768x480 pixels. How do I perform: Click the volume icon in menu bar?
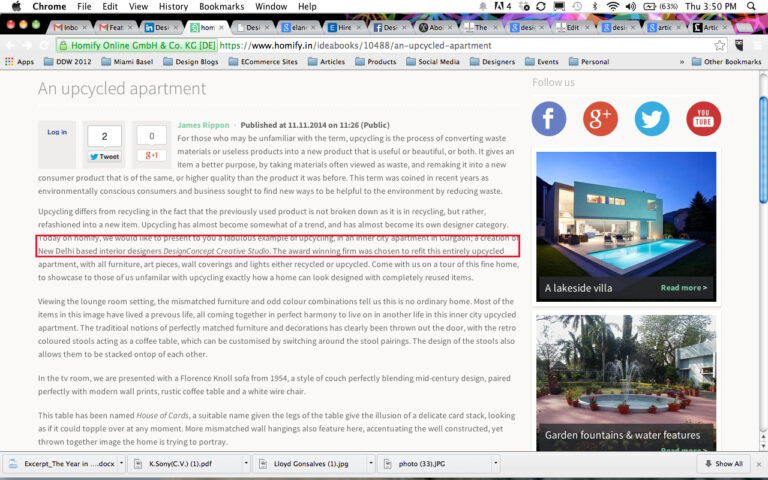tap(630, 6)
